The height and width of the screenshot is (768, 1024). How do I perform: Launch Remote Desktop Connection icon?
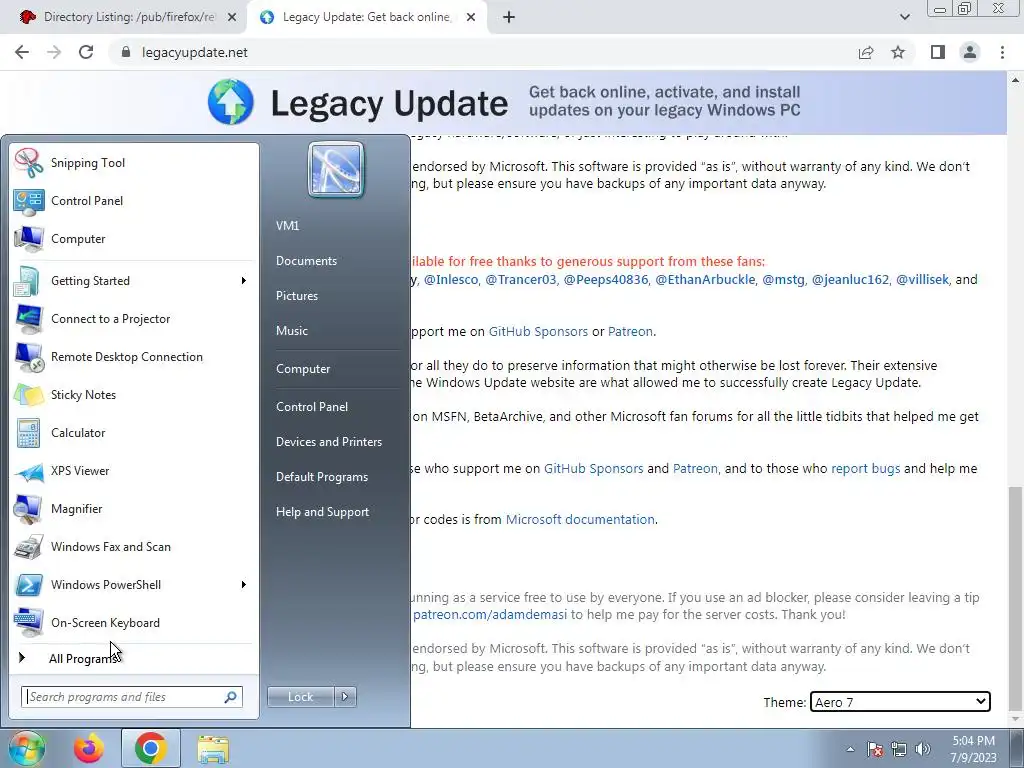(29, 357)
